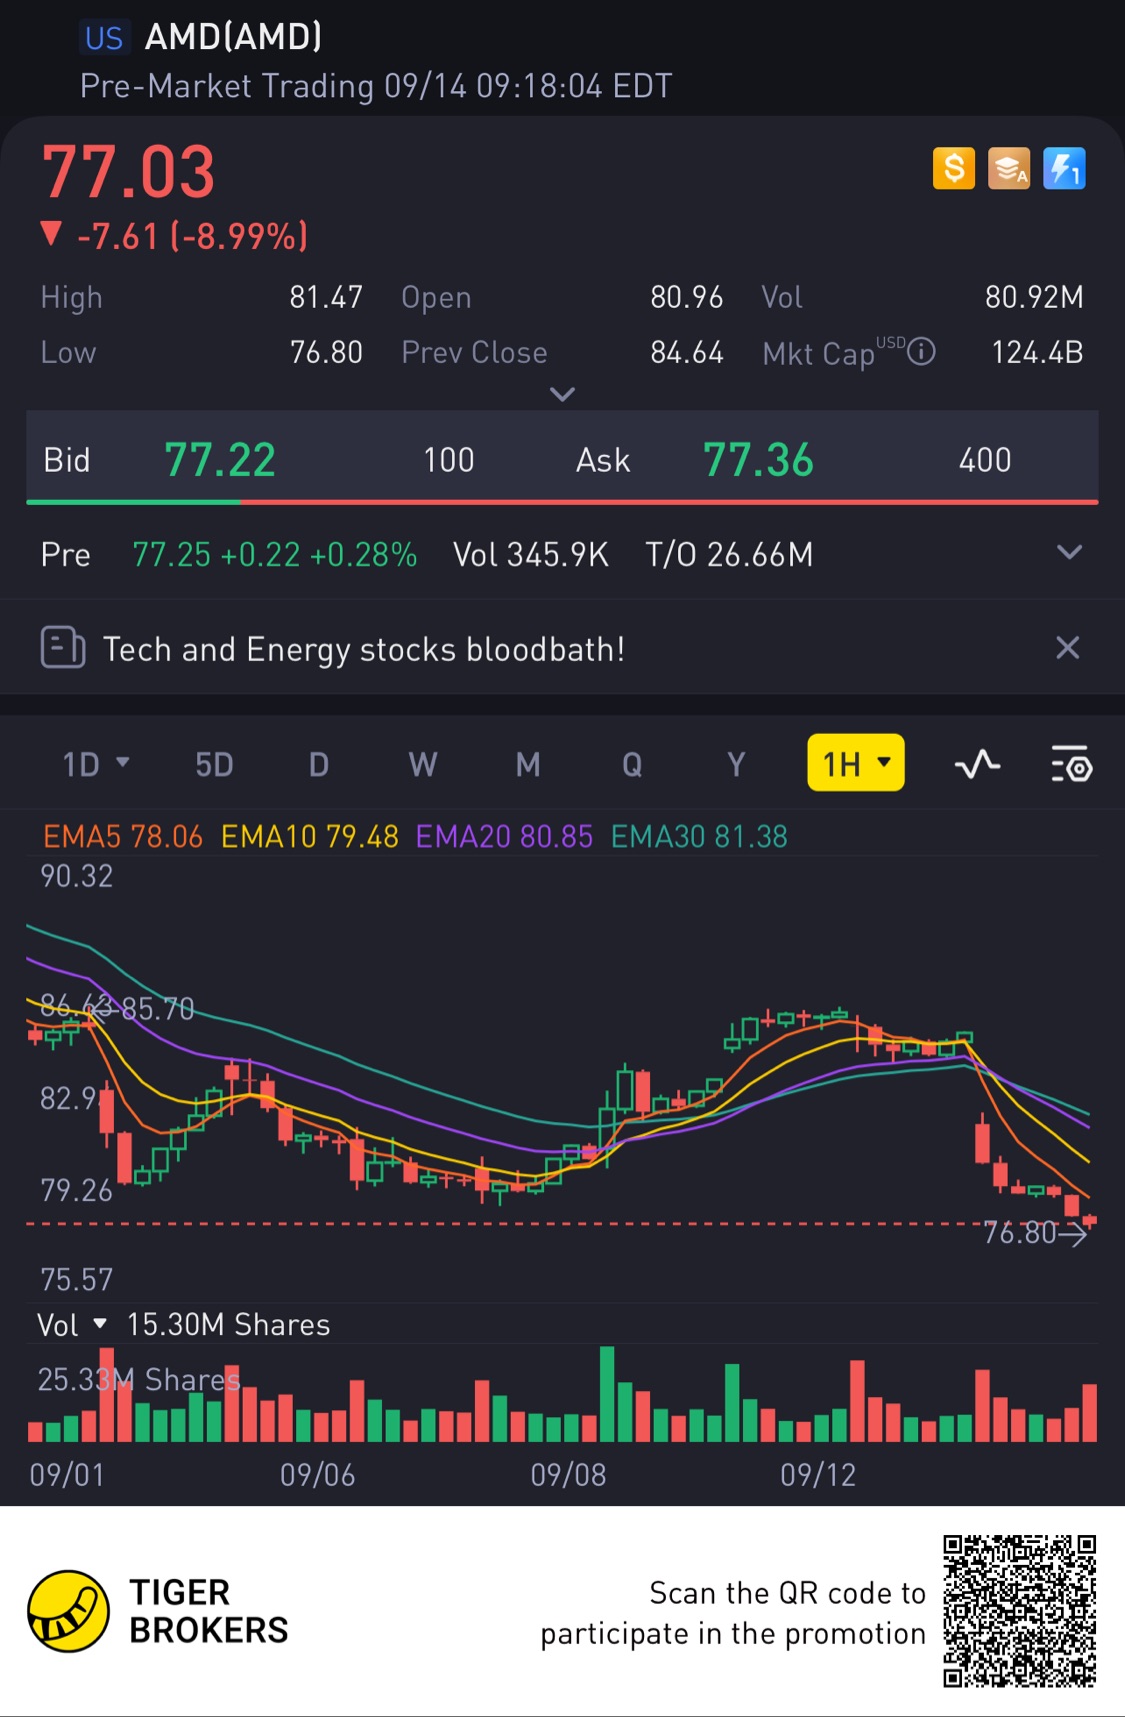1125x1717 pixels.
Task: Tap the Tiger Brokers logo
Action: (68, 1611)
